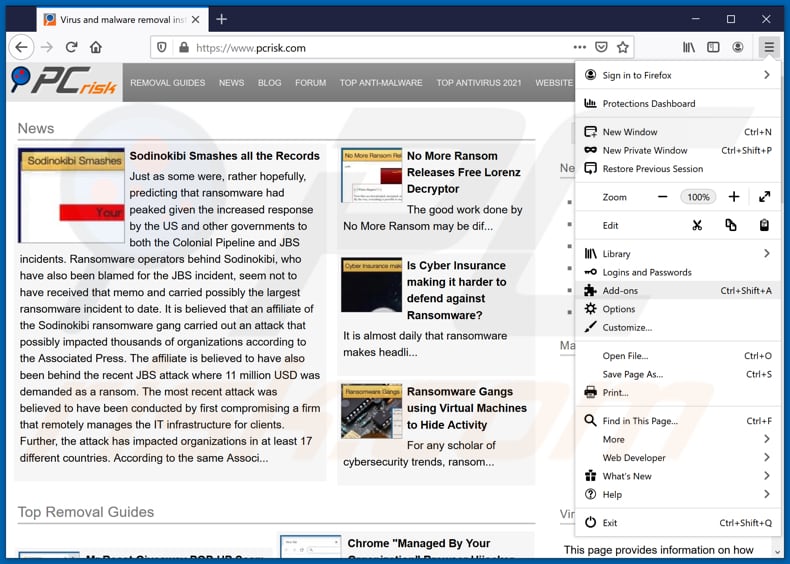790x564 pixels.
Task: Open No More Ransom Lorenz Decryptor article
Action: 464,172
